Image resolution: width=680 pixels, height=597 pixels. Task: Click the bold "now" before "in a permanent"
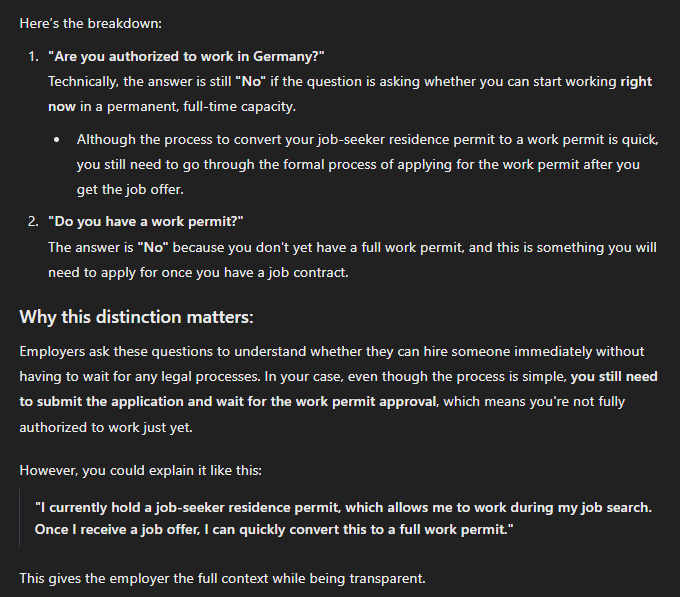pyautogui.click(x=62, y=107)
